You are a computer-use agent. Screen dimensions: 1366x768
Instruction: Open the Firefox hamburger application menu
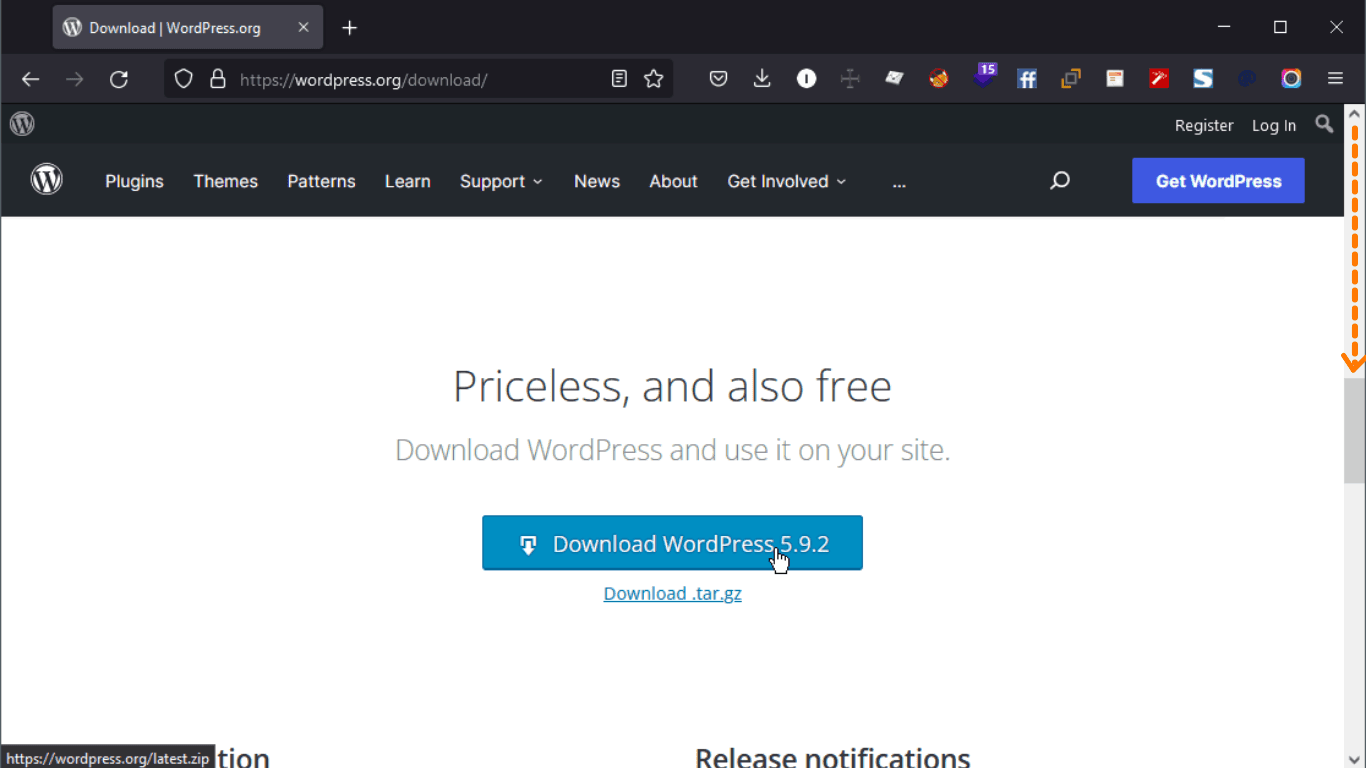(x=1335, y=79)
